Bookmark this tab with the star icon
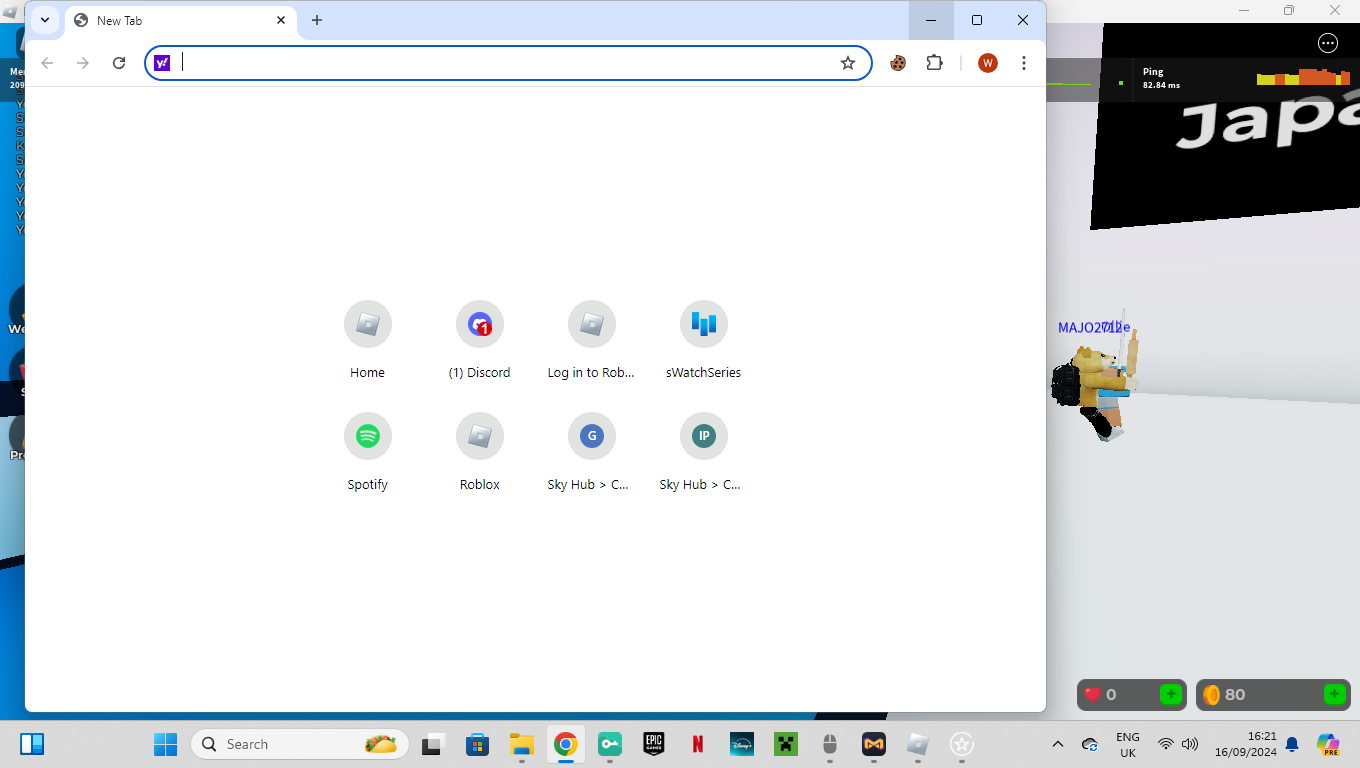This screenshot has width=1360, height=768. click(x=848, y=63)
